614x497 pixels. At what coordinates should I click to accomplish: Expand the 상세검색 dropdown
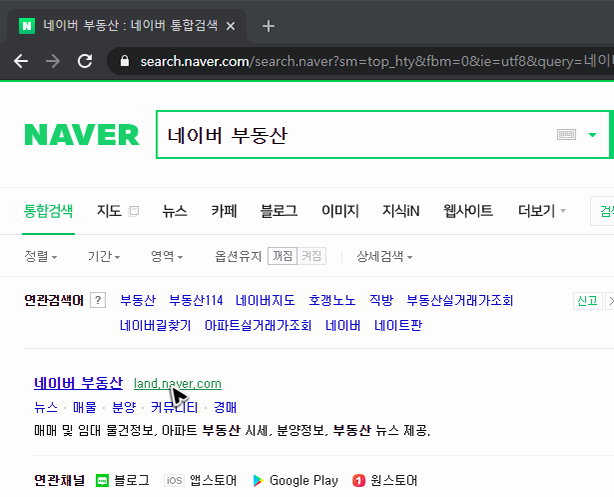click(384, 257)
